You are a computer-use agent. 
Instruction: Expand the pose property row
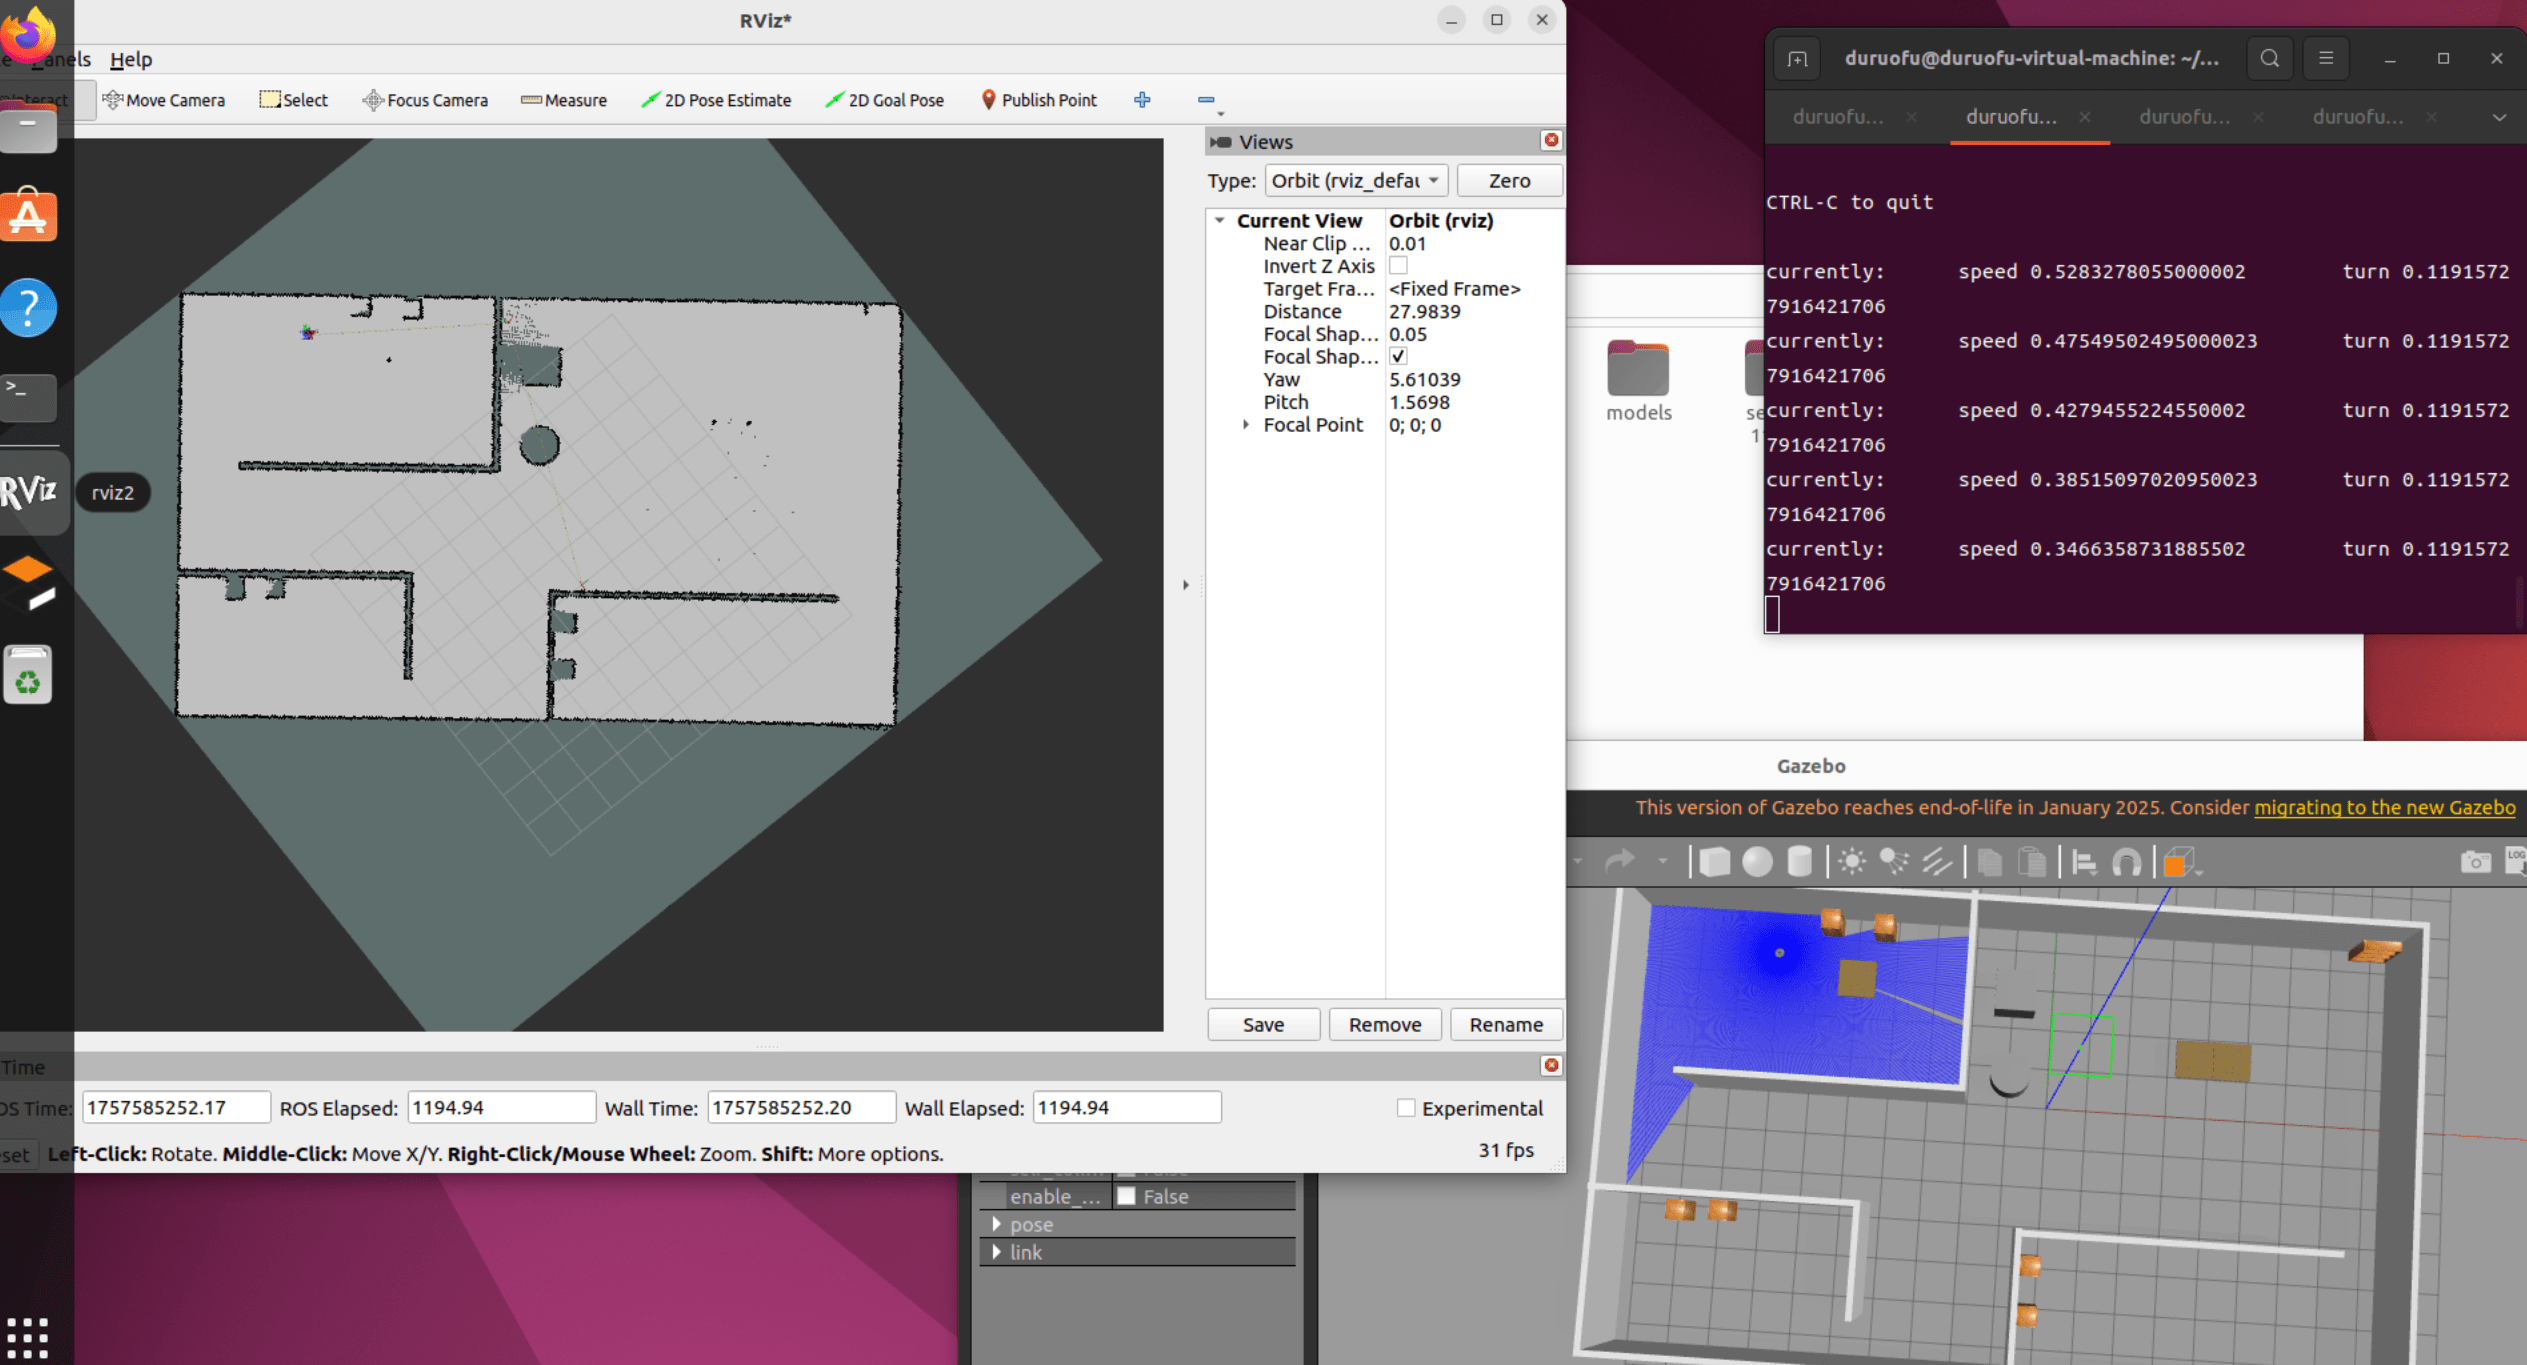[996, 1224]
